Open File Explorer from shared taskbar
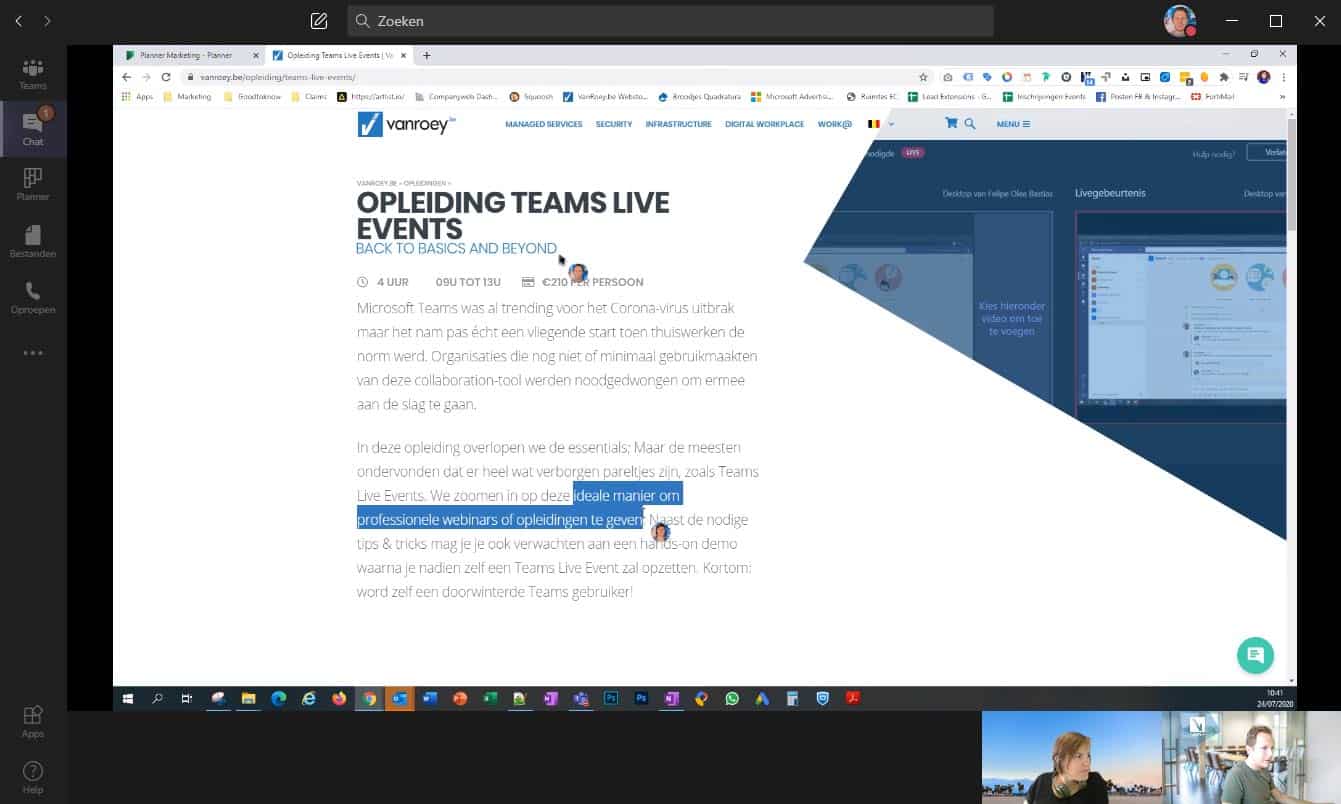 click(x=248, y=699)
